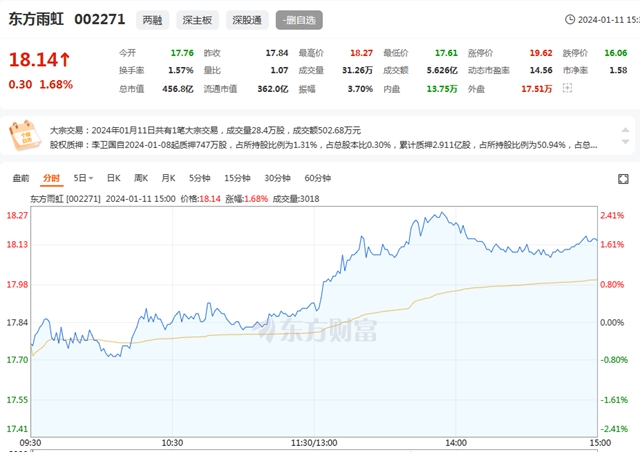Click the change percentage 1.68% under price
Viewport: 640px width, 452px height.
[56, 85]
